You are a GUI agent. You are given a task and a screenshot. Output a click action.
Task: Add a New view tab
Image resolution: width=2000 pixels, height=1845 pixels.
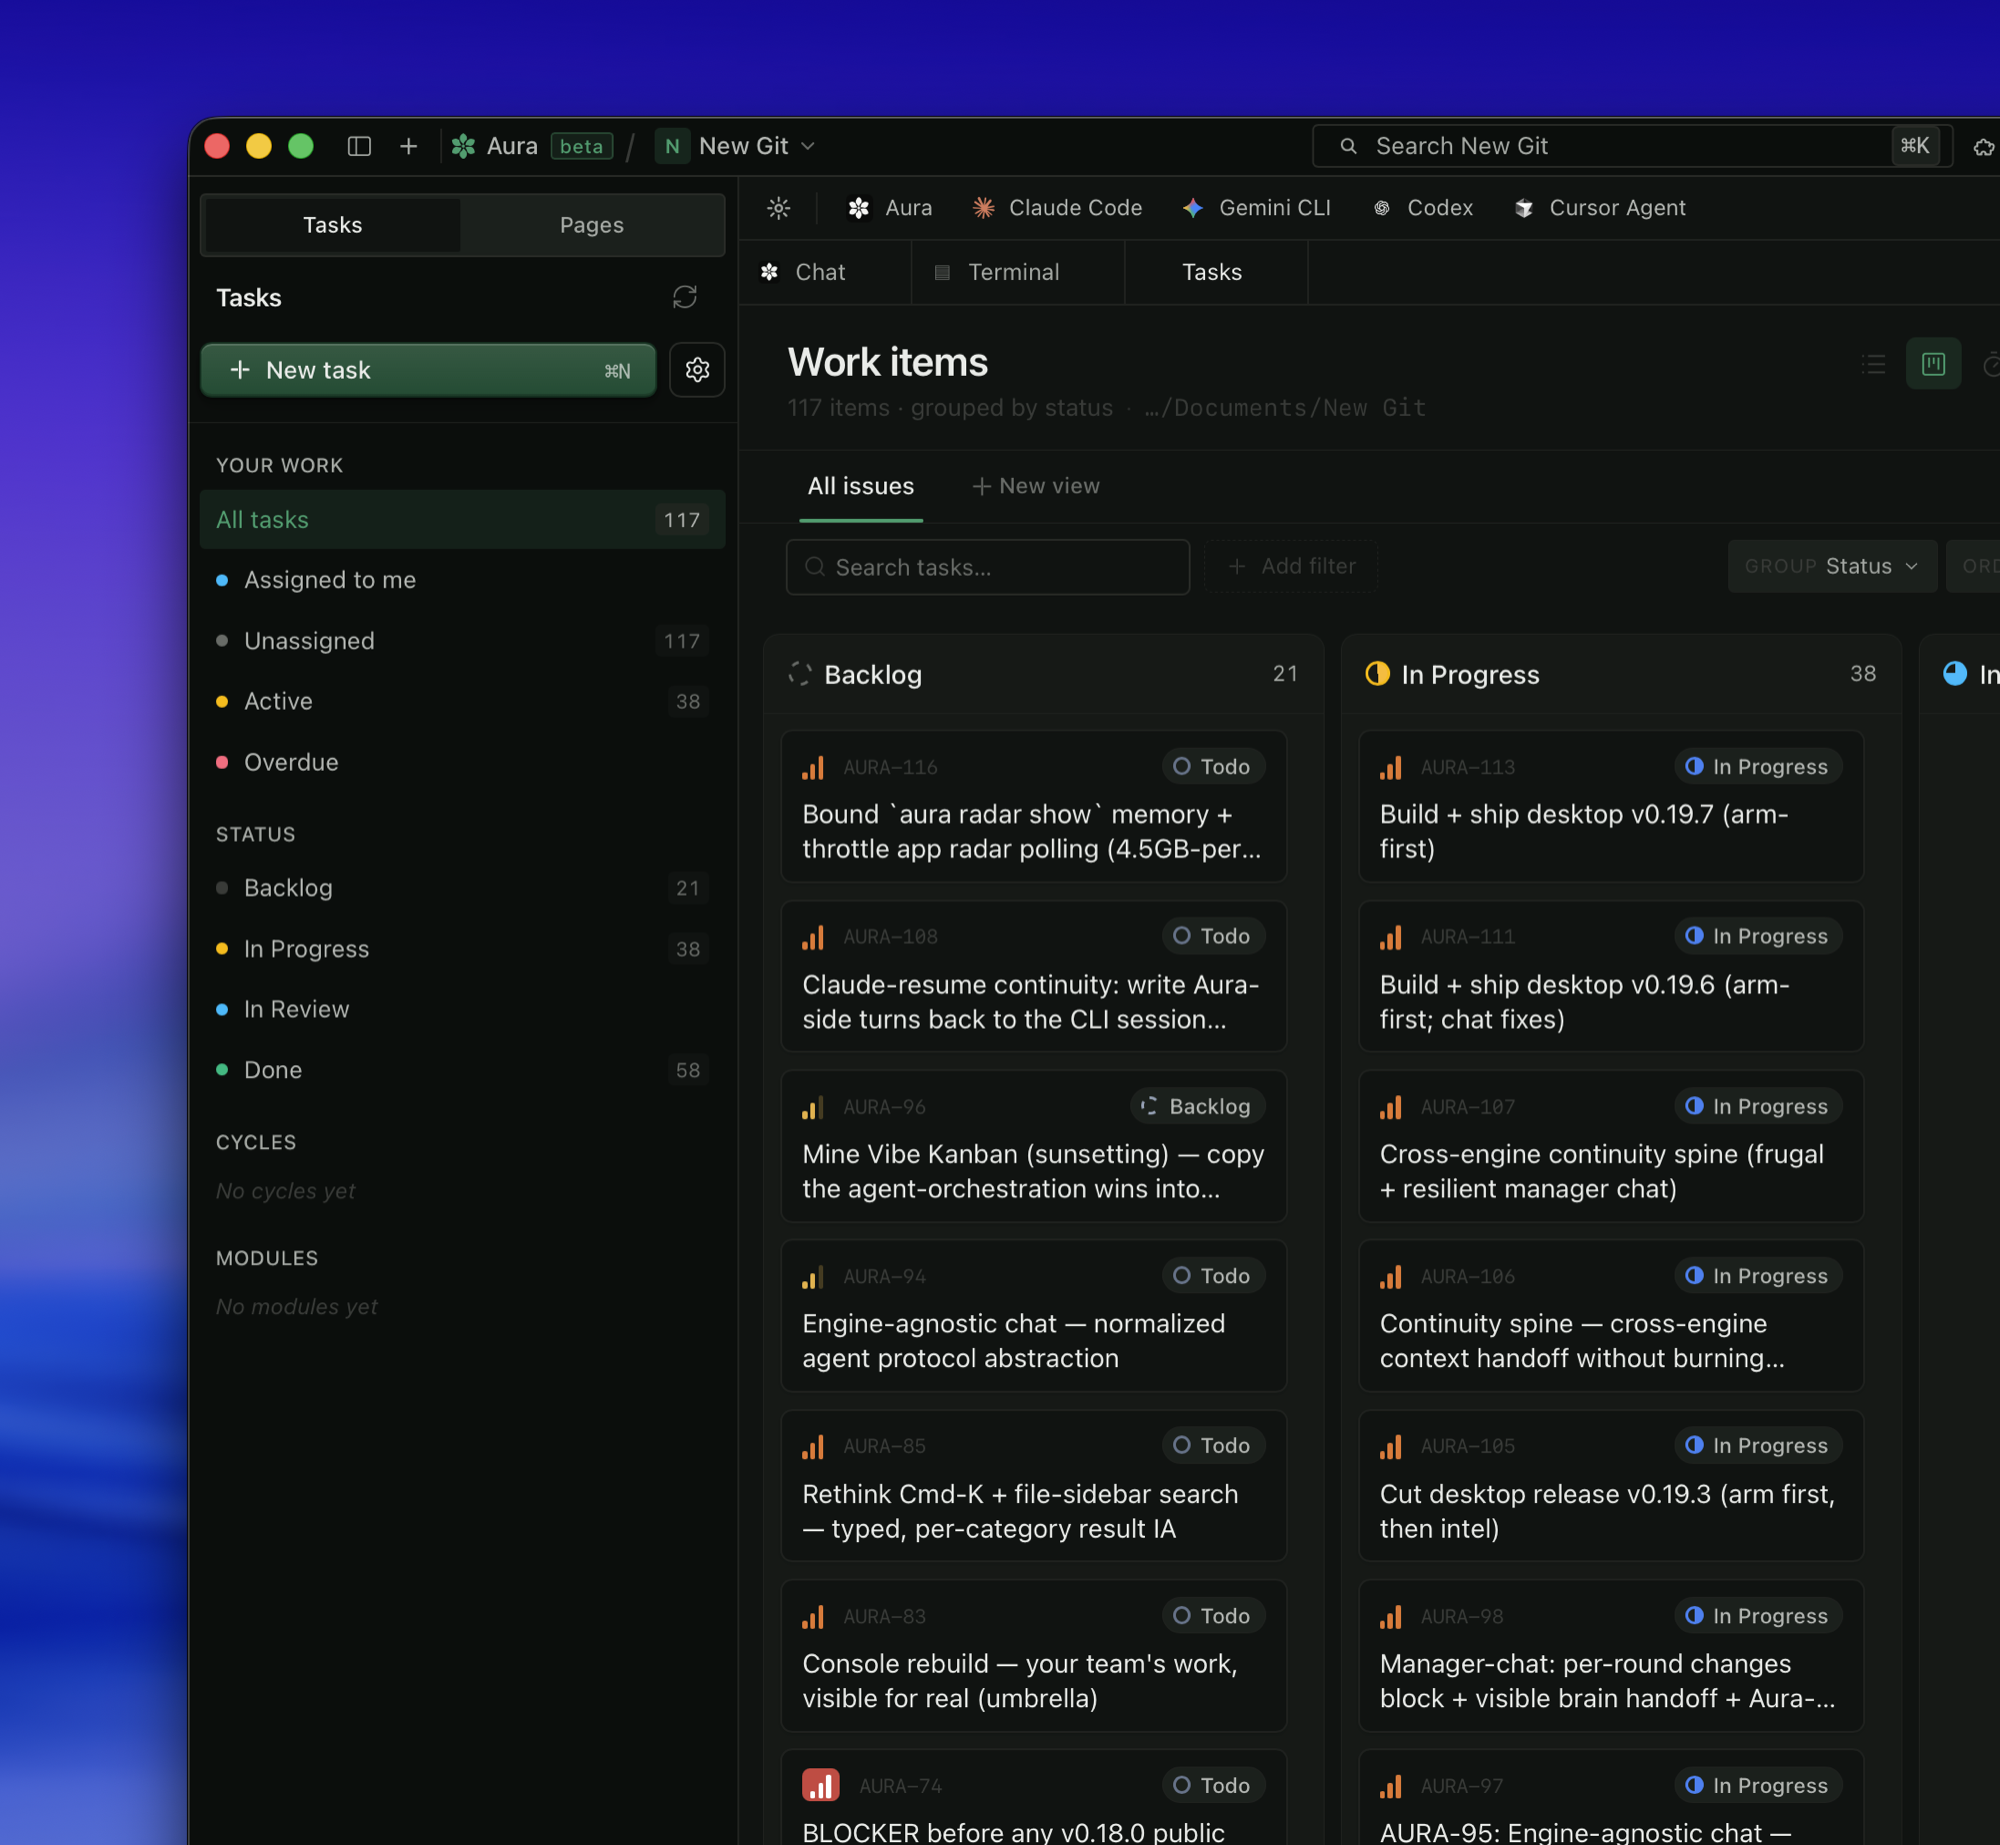coord(1036,486)
